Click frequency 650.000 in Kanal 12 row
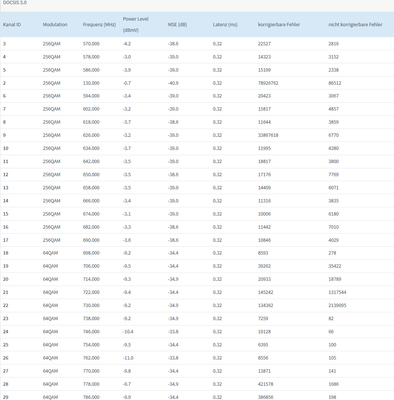The image size is (394, 400). (91, 175)
